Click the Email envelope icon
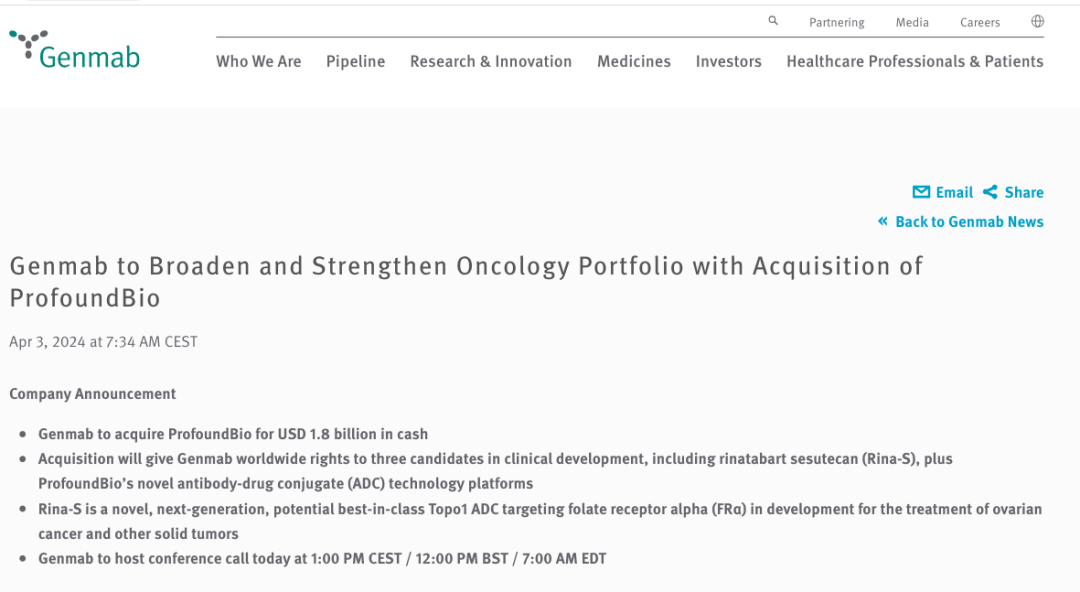1080x592 pixels. coord(921,192)
